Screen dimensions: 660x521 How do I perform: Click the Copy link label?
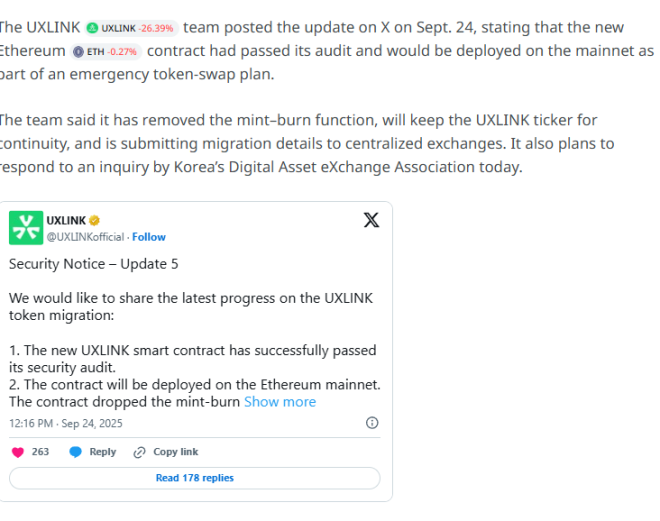(x=176, y=452)
